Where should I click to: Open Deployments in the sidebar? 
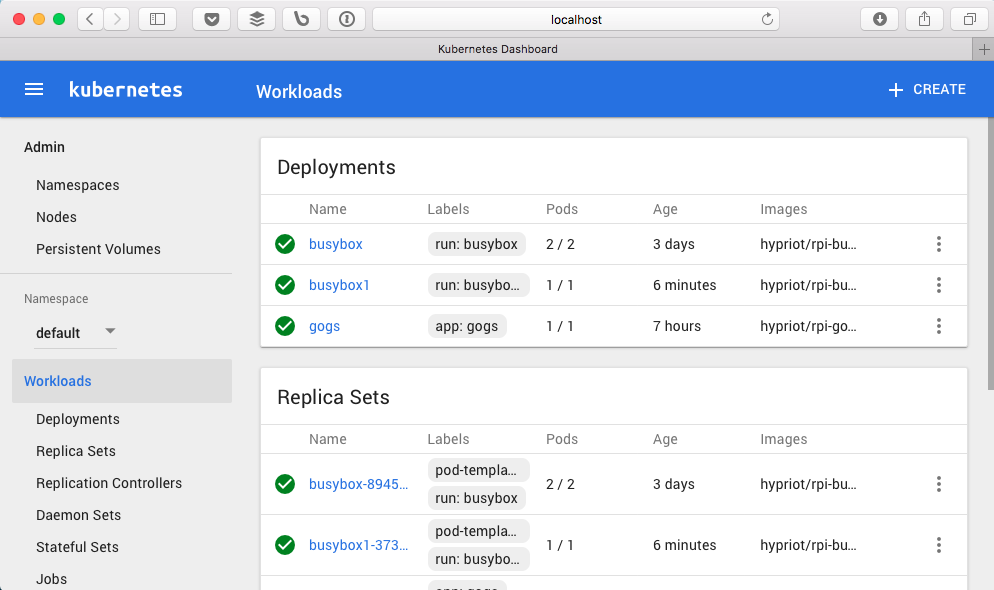pyautogui.click(x=78, y=419)
